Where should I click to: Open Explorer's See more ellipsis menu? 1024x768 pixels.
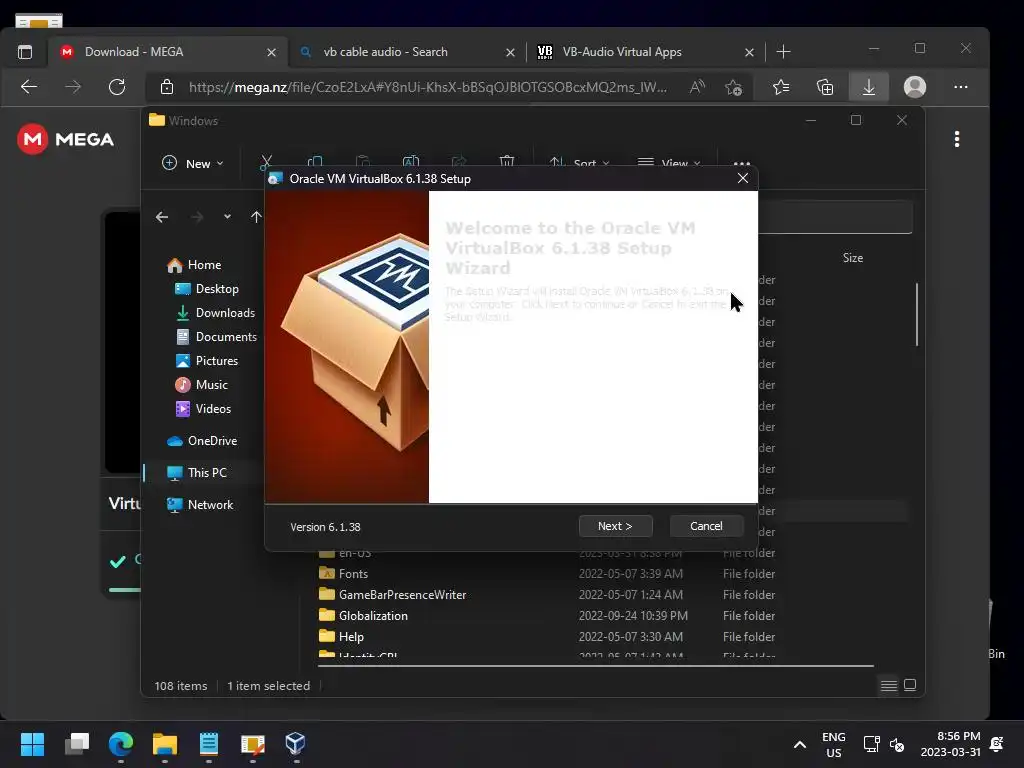(x=742, y=163)
